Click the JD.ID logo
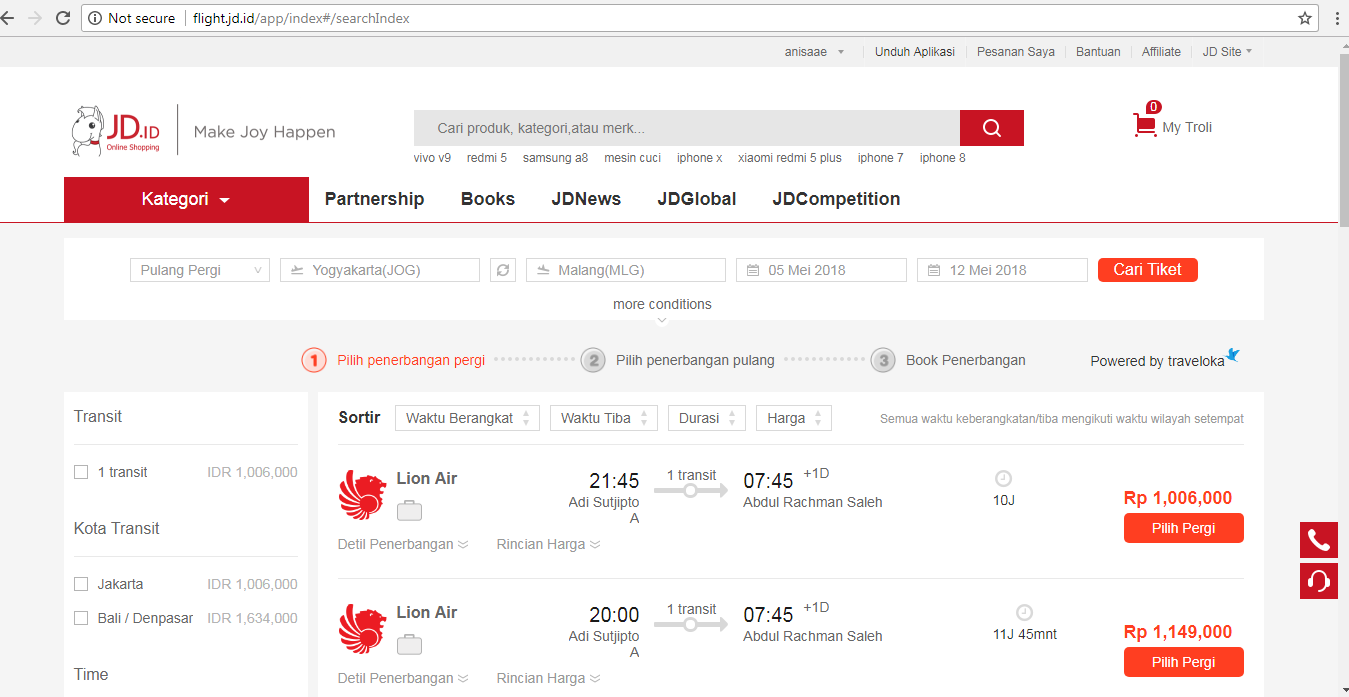Image resolution: width=1349 pixels, height=697 pixels. tap(116, 130)
